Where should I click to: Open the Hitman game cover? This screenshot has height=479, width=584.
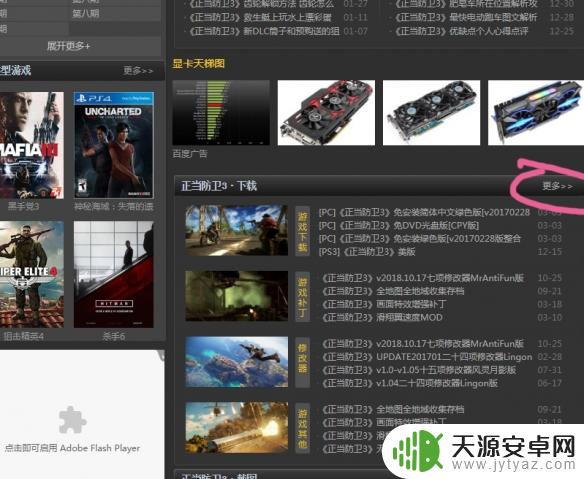pos(114,275)
